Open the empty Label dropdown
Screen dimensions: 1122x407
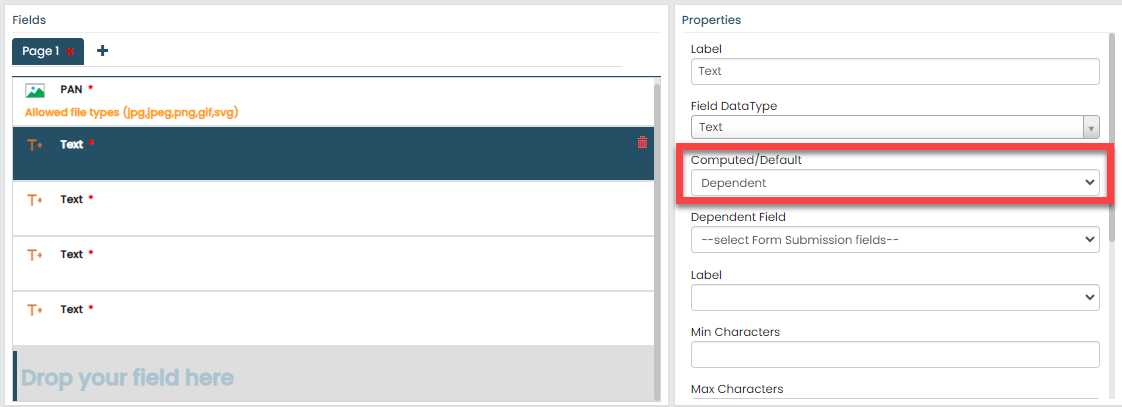click(x=895, y=297)
